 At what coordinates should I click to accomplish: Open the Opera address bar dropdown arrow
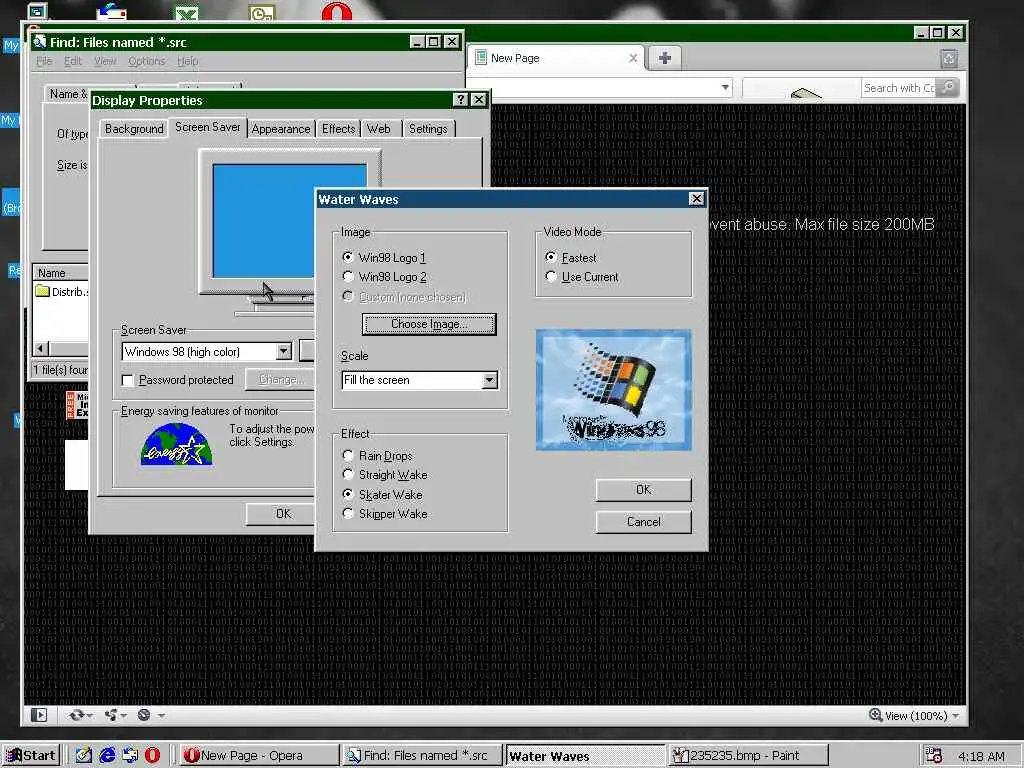pos(725,87)
